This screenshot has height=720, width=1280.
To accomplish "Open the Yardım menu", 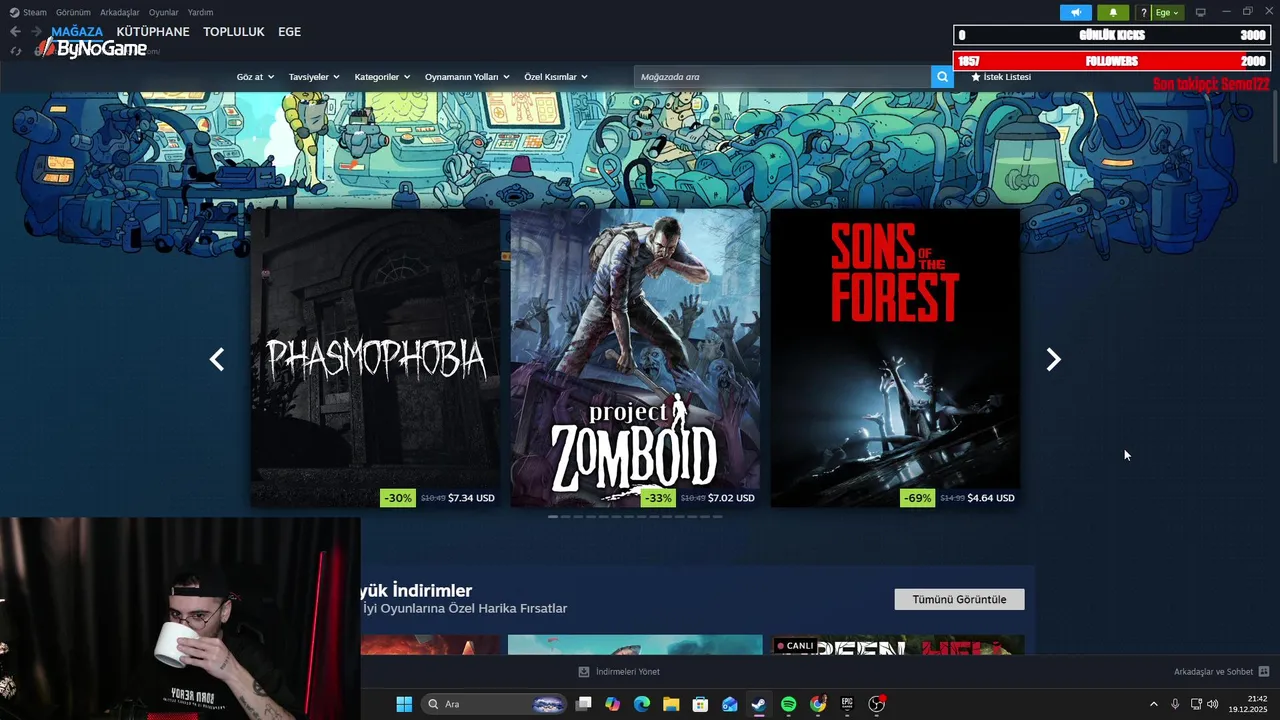I will coord(200,12).
